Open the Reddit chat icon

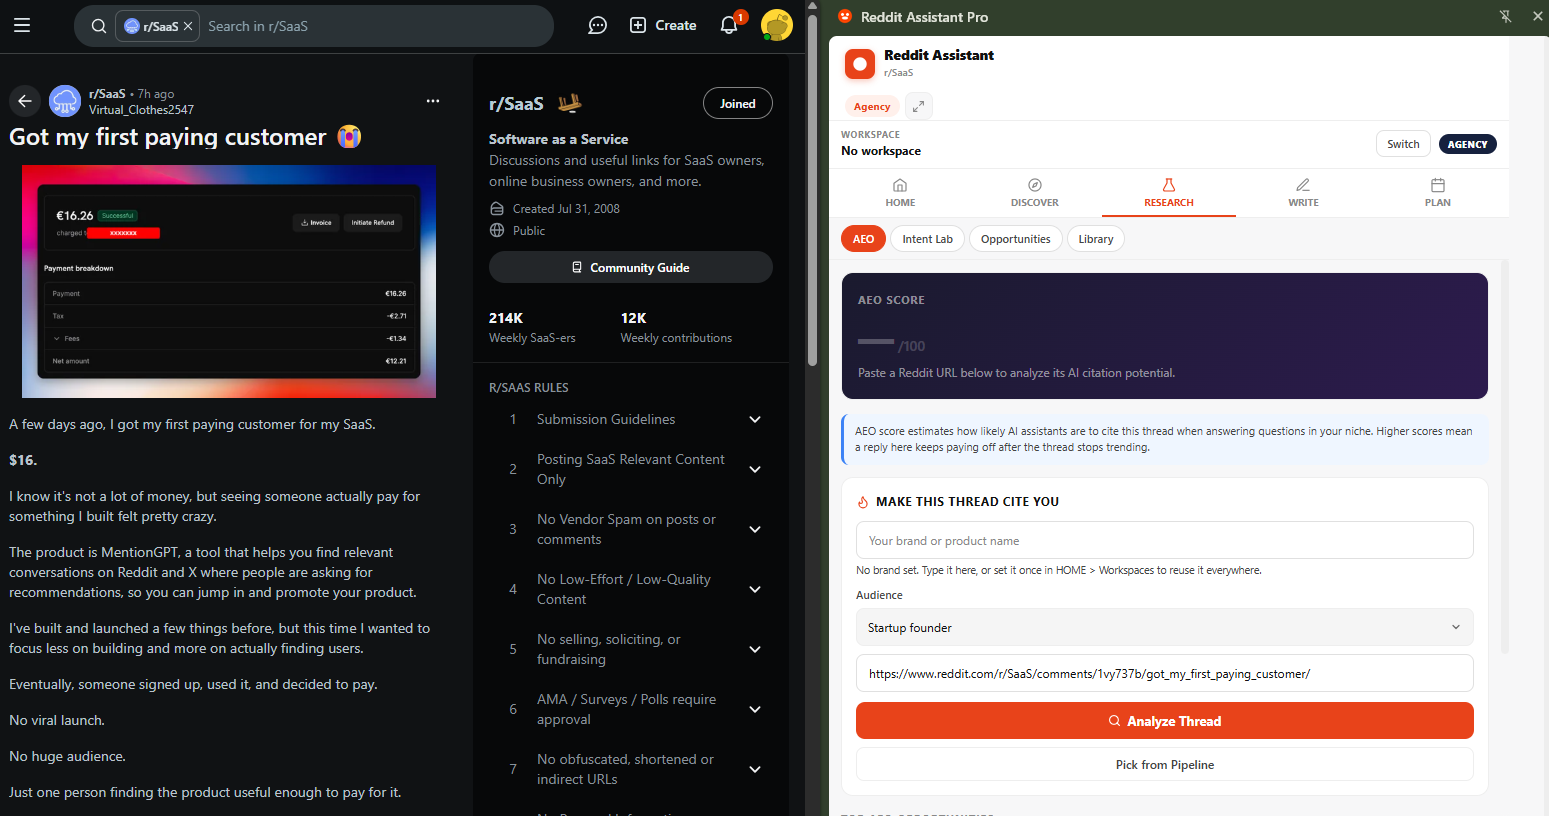[597, 26]
